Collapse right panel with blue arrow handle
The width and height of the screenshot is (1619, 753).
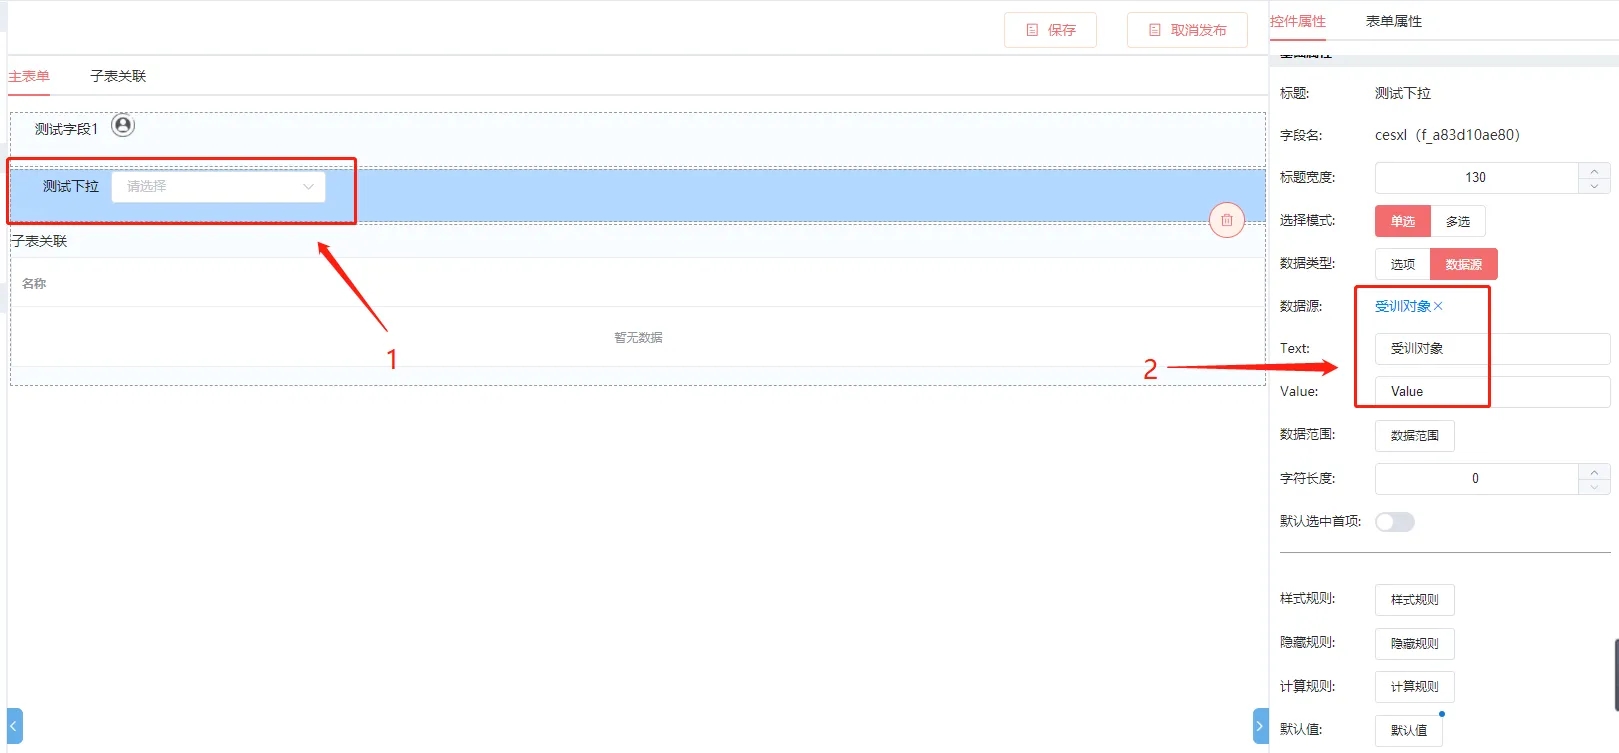coord(1260,726)
